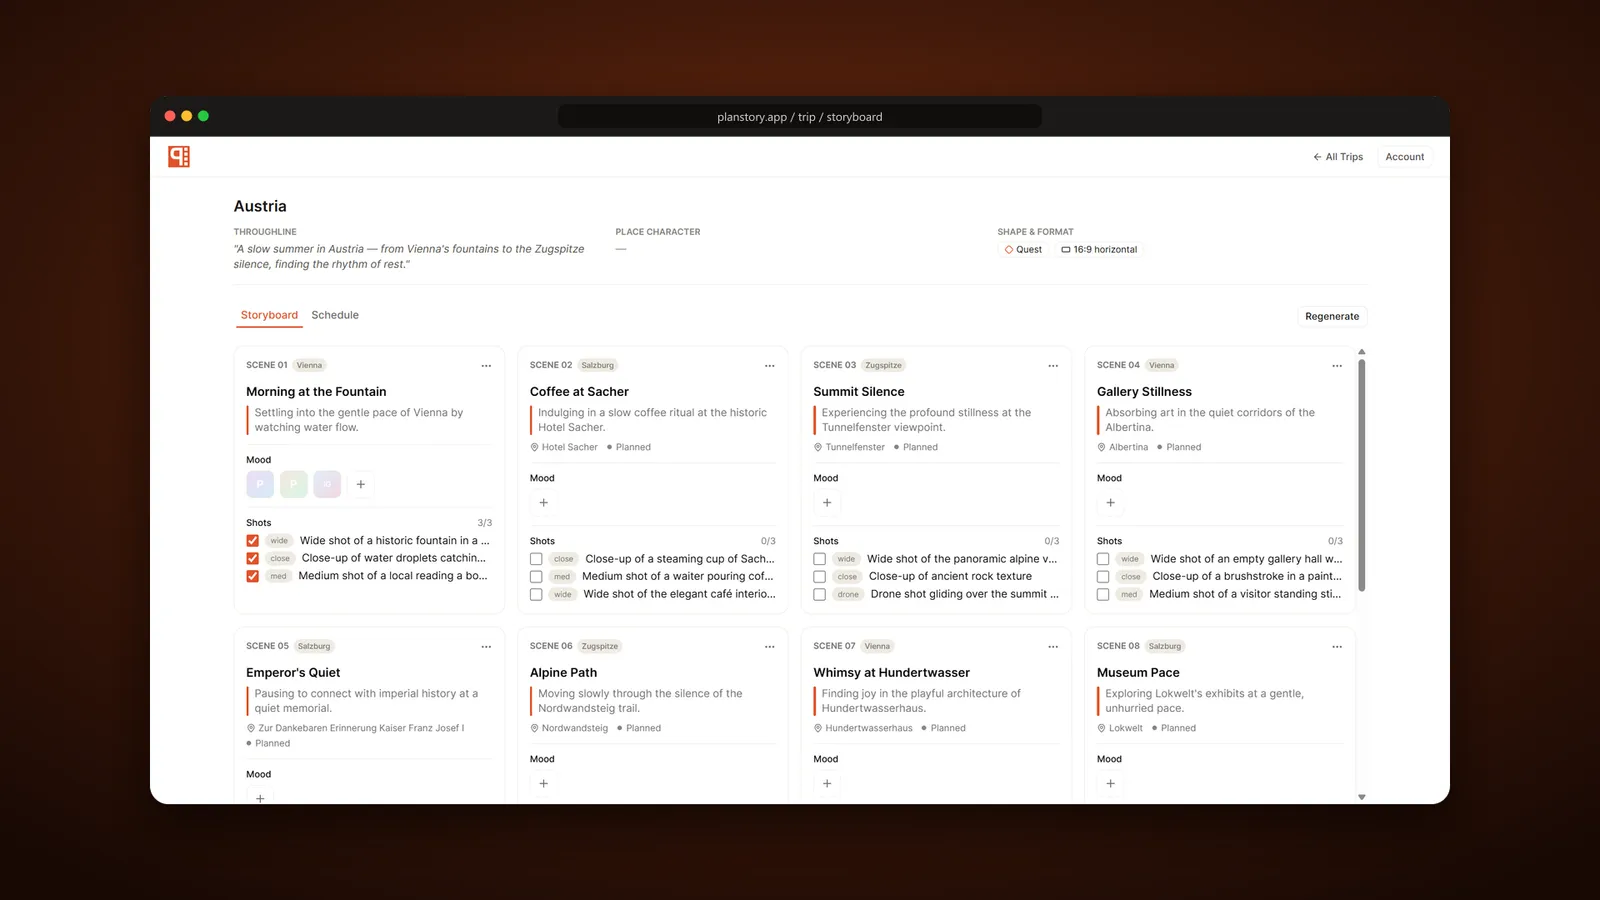Screen dimensions: 1600x900
Task: Add a mood to Morning at the Fountain
Action: pos(361,484)
